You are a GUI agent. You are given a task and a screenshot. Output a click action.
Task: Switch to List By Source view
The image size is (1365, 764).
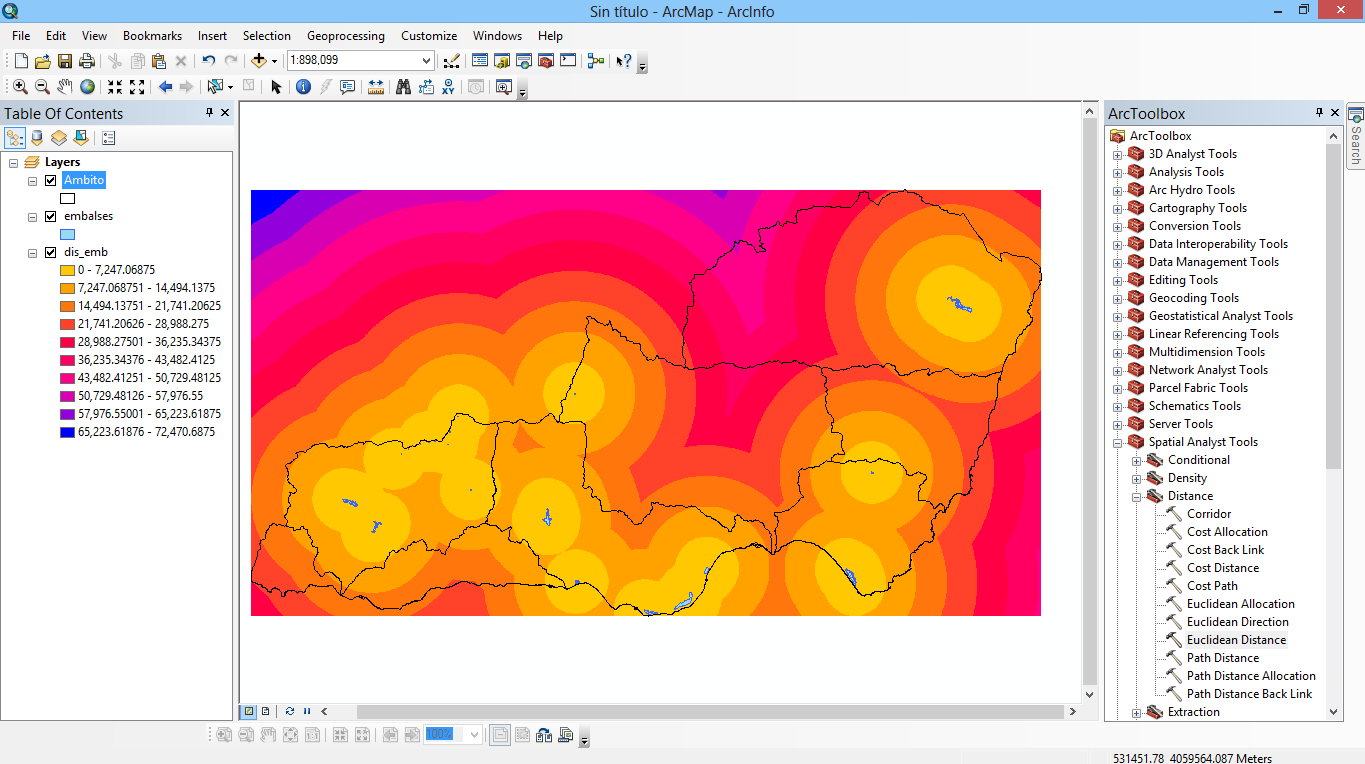37,138
